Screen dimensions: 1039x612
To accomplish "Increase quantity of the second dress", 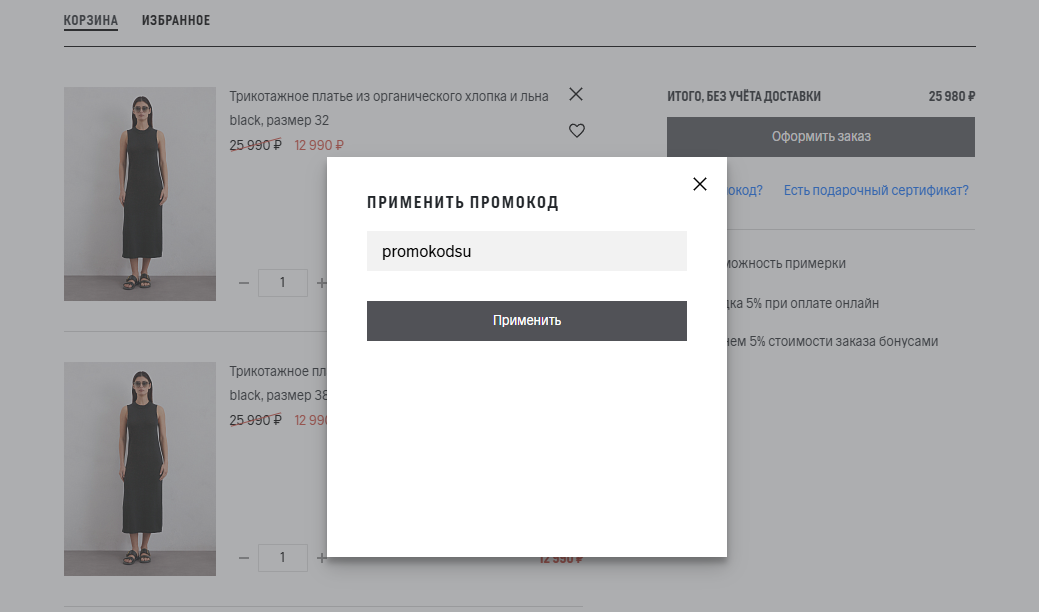I will (x=321, y=557).
